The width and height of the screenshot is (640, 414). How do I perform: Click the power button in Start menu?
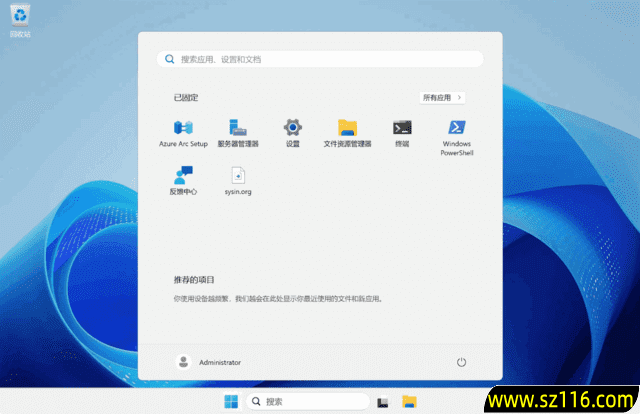click(461, 362)
